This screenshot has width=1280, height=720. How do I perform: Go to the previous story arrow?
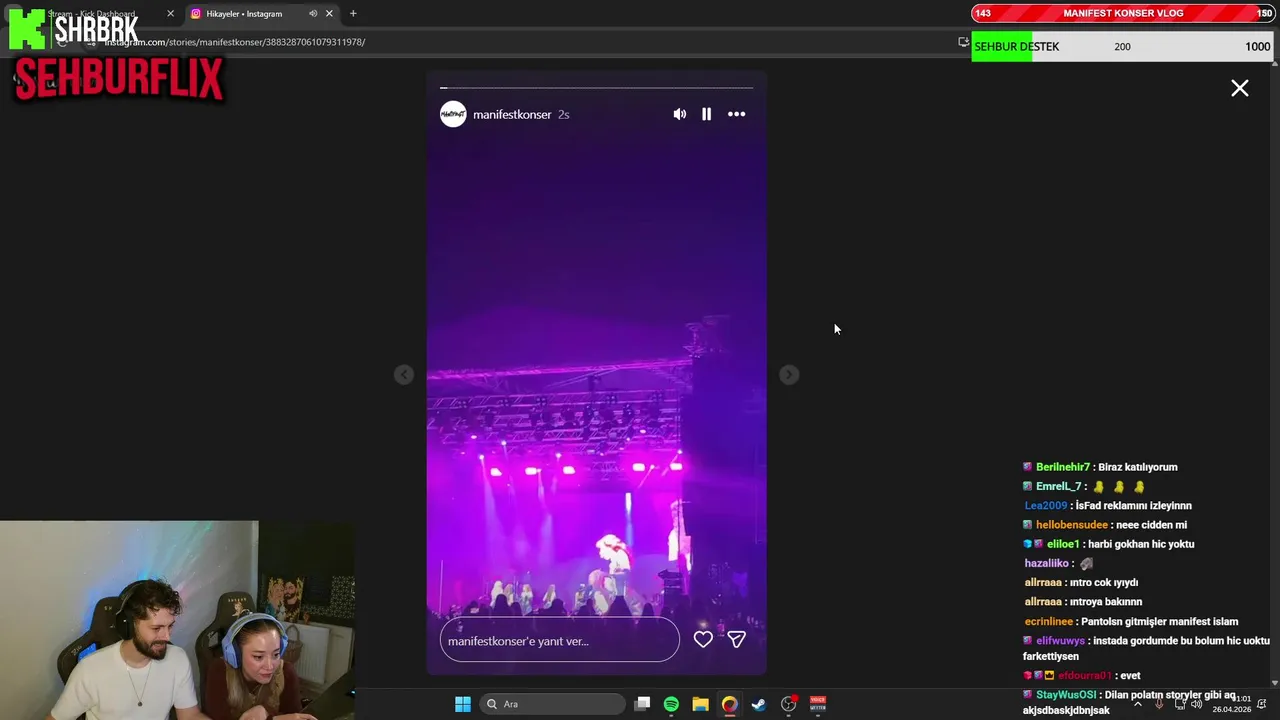(x=404, y=374)
